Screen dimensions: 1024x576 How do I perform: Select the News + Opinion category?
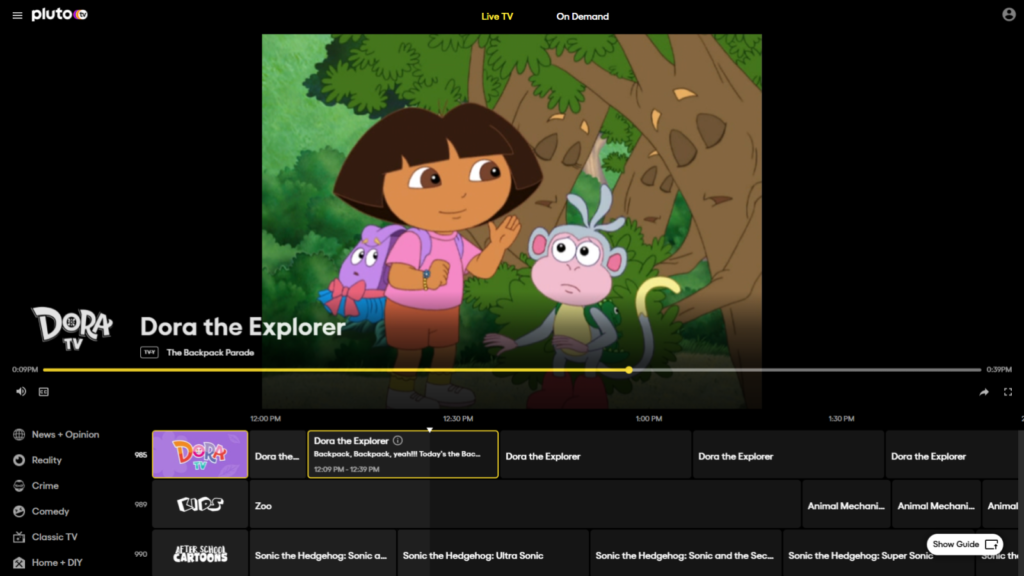65,435
